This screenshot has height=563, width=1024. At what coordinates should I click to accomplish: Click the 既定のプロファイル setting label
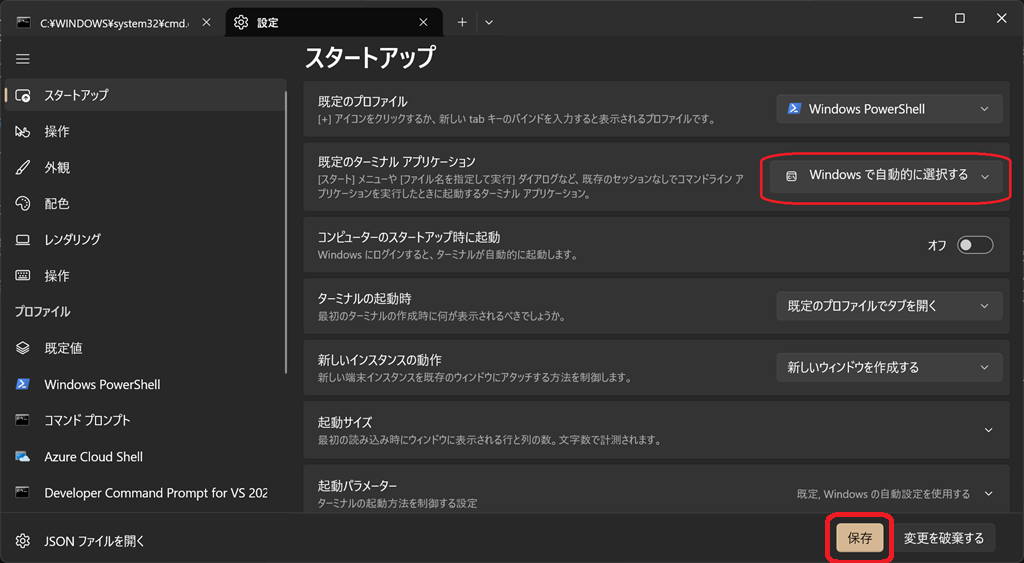pos(362,101)
